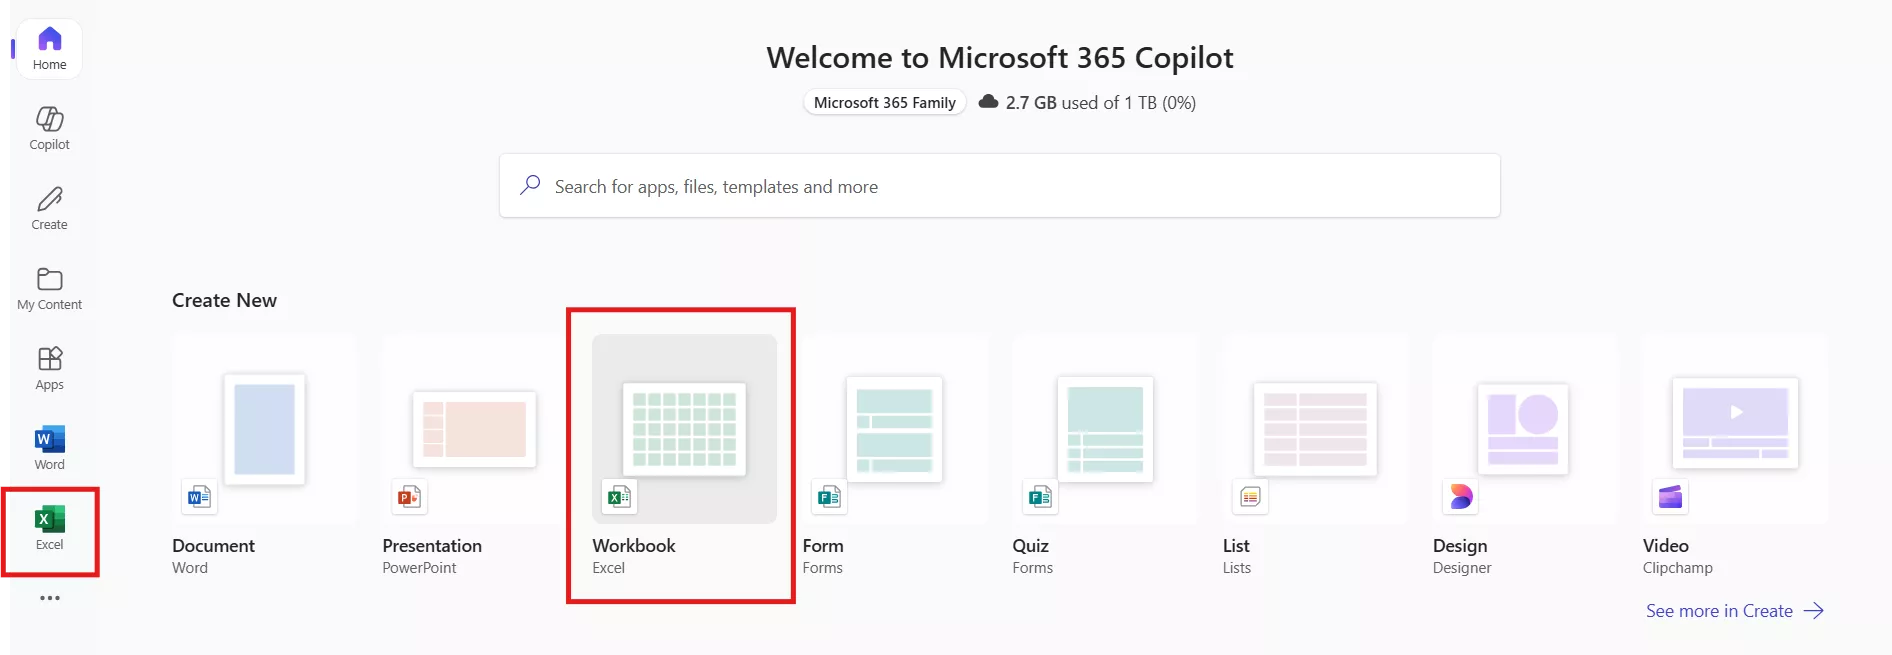1892x655 pixels.
Task: Start a new Designer design
Action: tap(1524, 429)
